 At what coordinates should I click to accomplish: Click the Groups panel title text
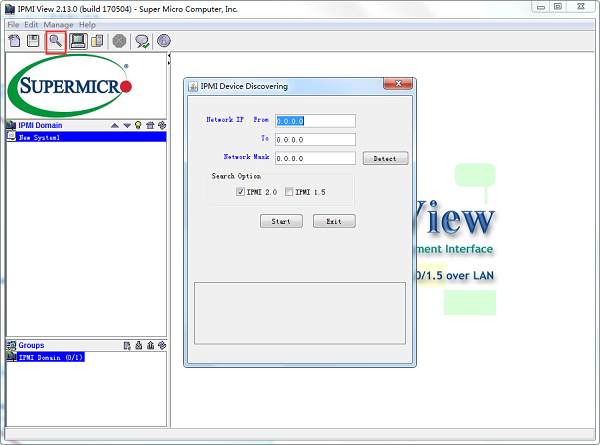(x=31, y=346)
